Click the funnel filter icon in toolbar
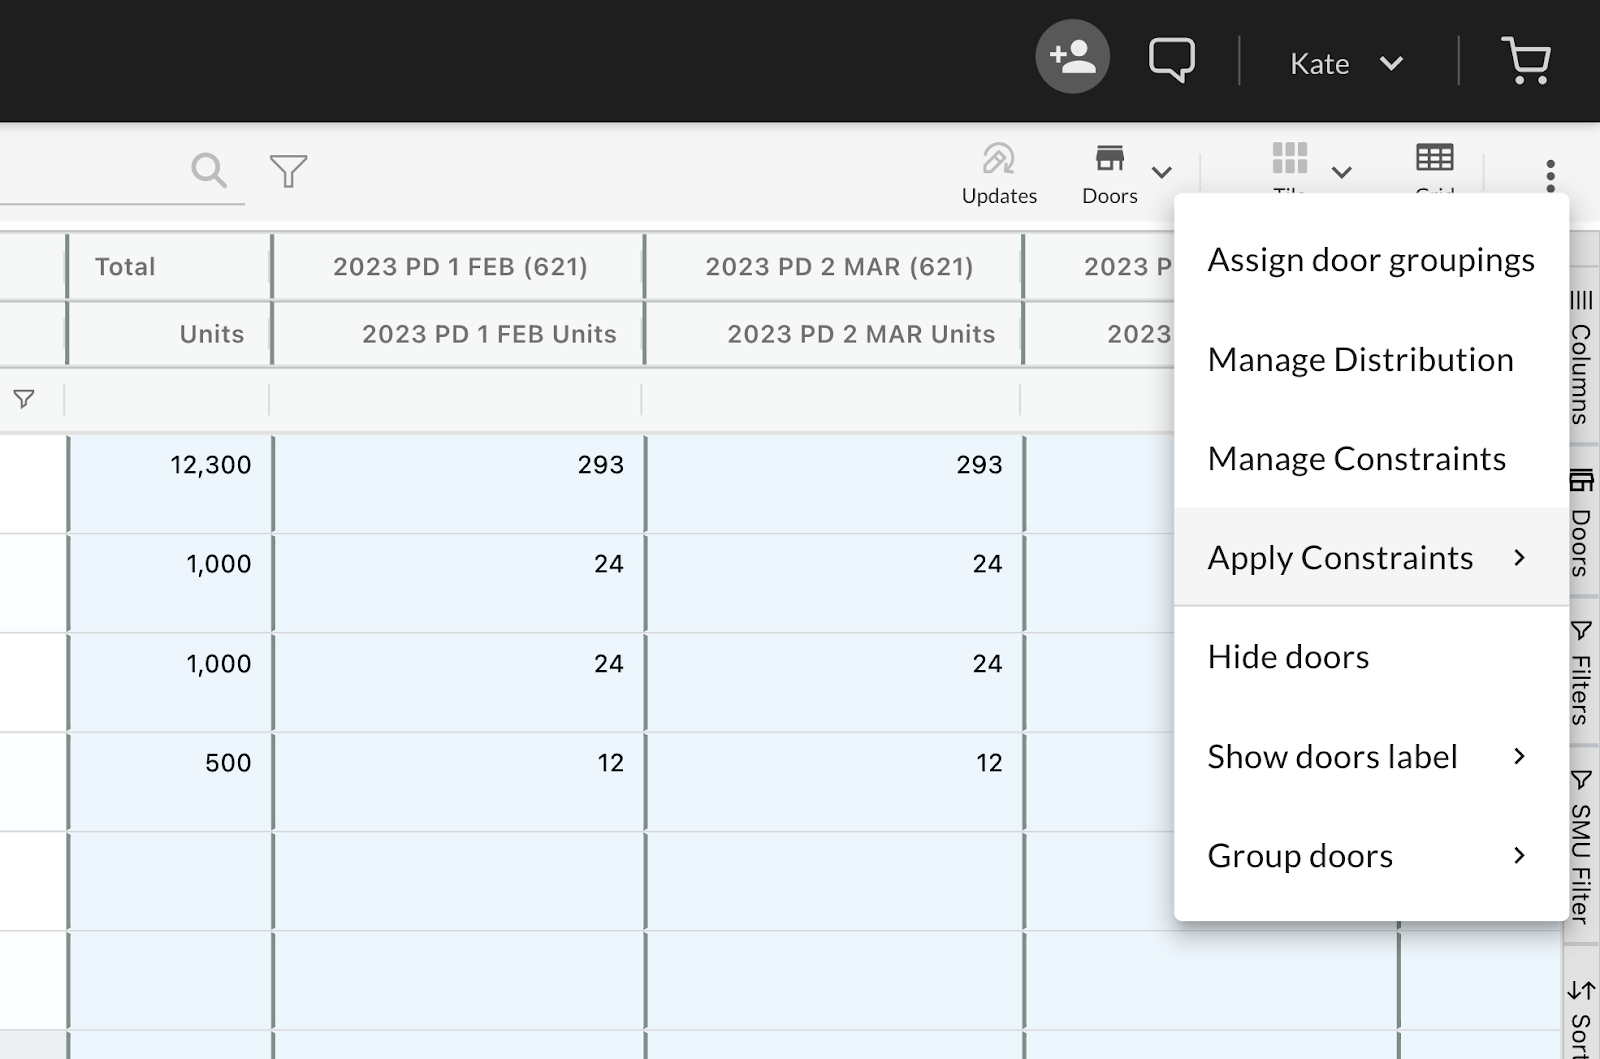This screenshot has width=1600, height=1059. coord(288,170)
